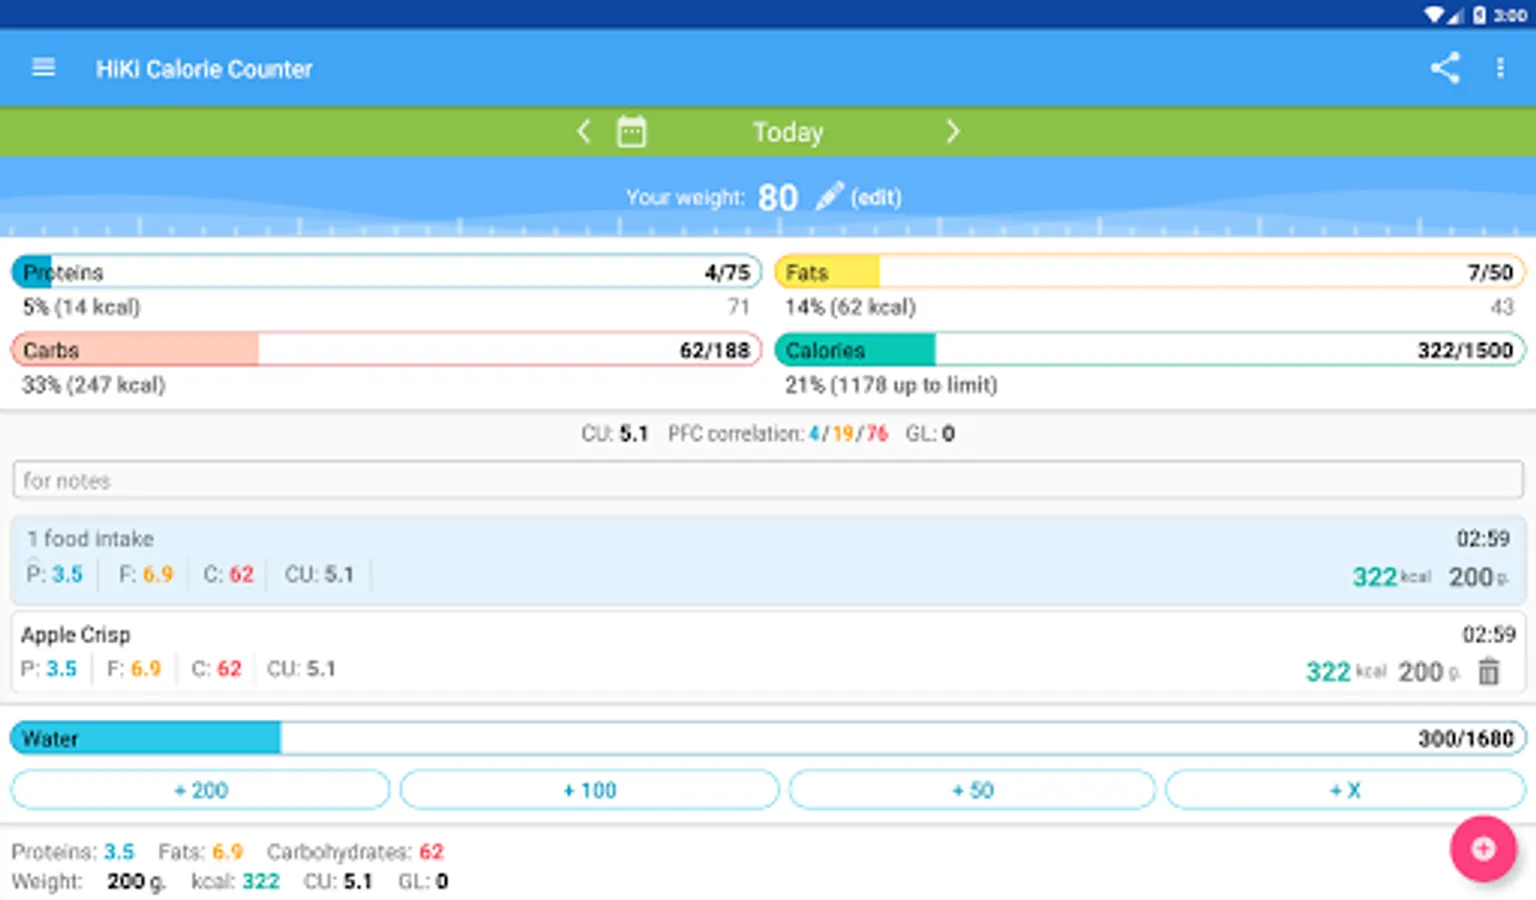Open the Apple Crisp food item
This screenshot has height=900, width=1536.
[768, 652]
